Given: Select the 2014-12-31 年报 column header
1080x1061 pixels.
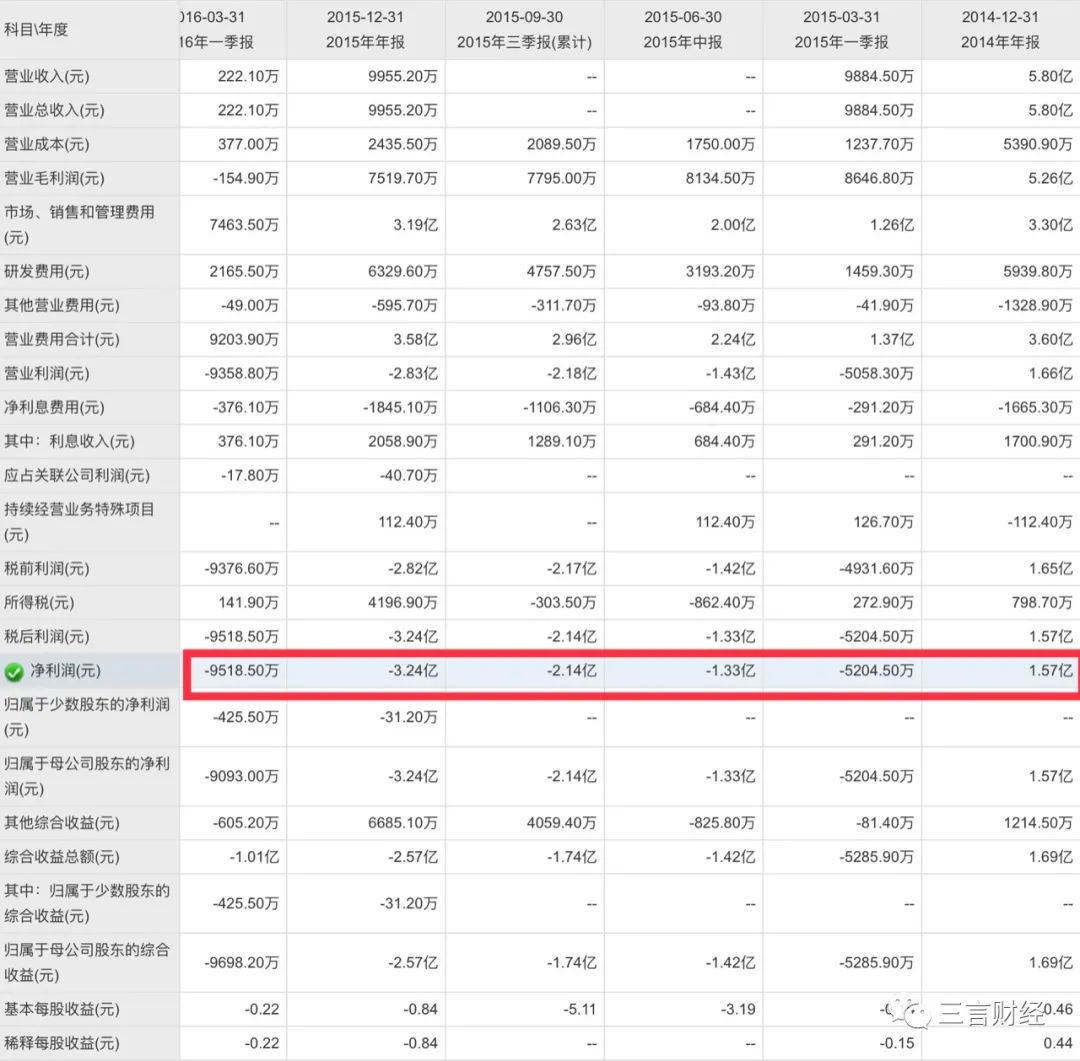Looking at the screenshot, I should [x=999, y=28].
